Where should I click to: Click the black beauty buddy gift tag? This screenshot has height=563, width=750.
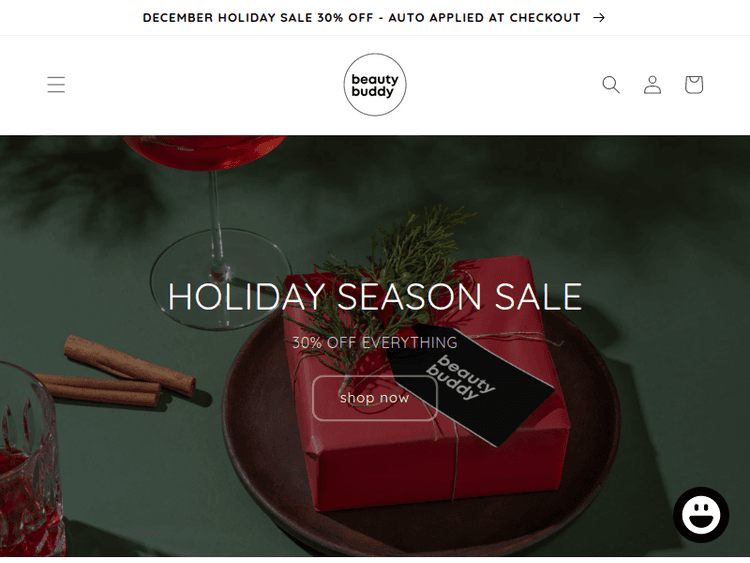(471, 384)
